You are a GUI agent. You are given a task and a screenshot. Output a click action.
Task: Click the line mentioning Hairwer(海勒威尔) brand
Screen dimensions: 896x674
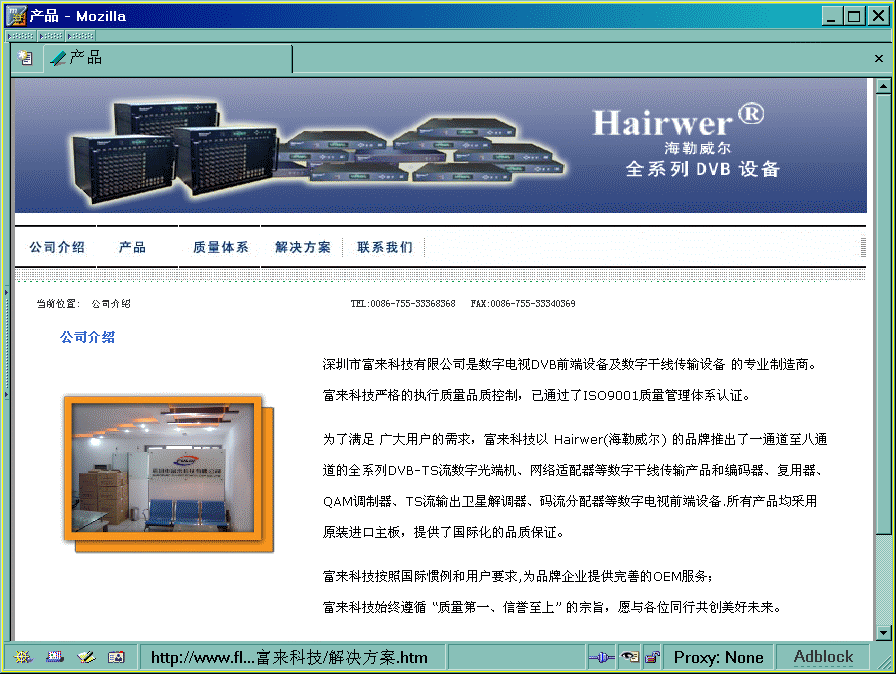coord(575,439)
